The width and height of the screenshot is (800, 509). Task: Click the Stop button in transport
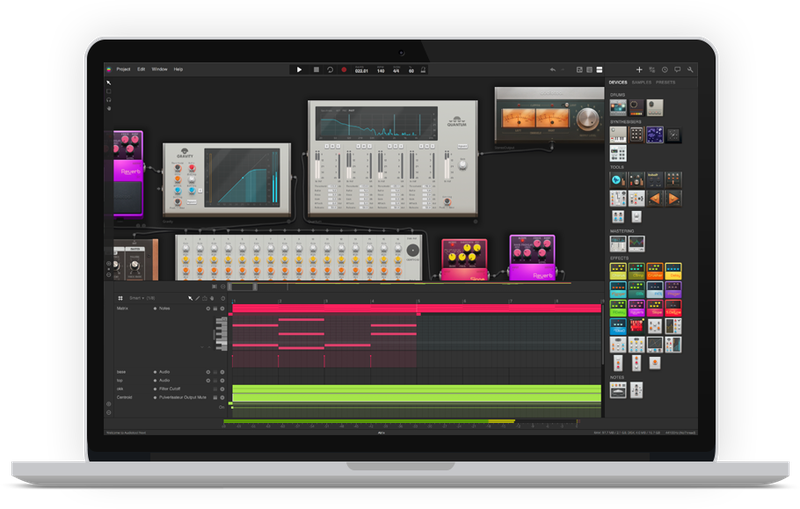(x=316, y=69)
